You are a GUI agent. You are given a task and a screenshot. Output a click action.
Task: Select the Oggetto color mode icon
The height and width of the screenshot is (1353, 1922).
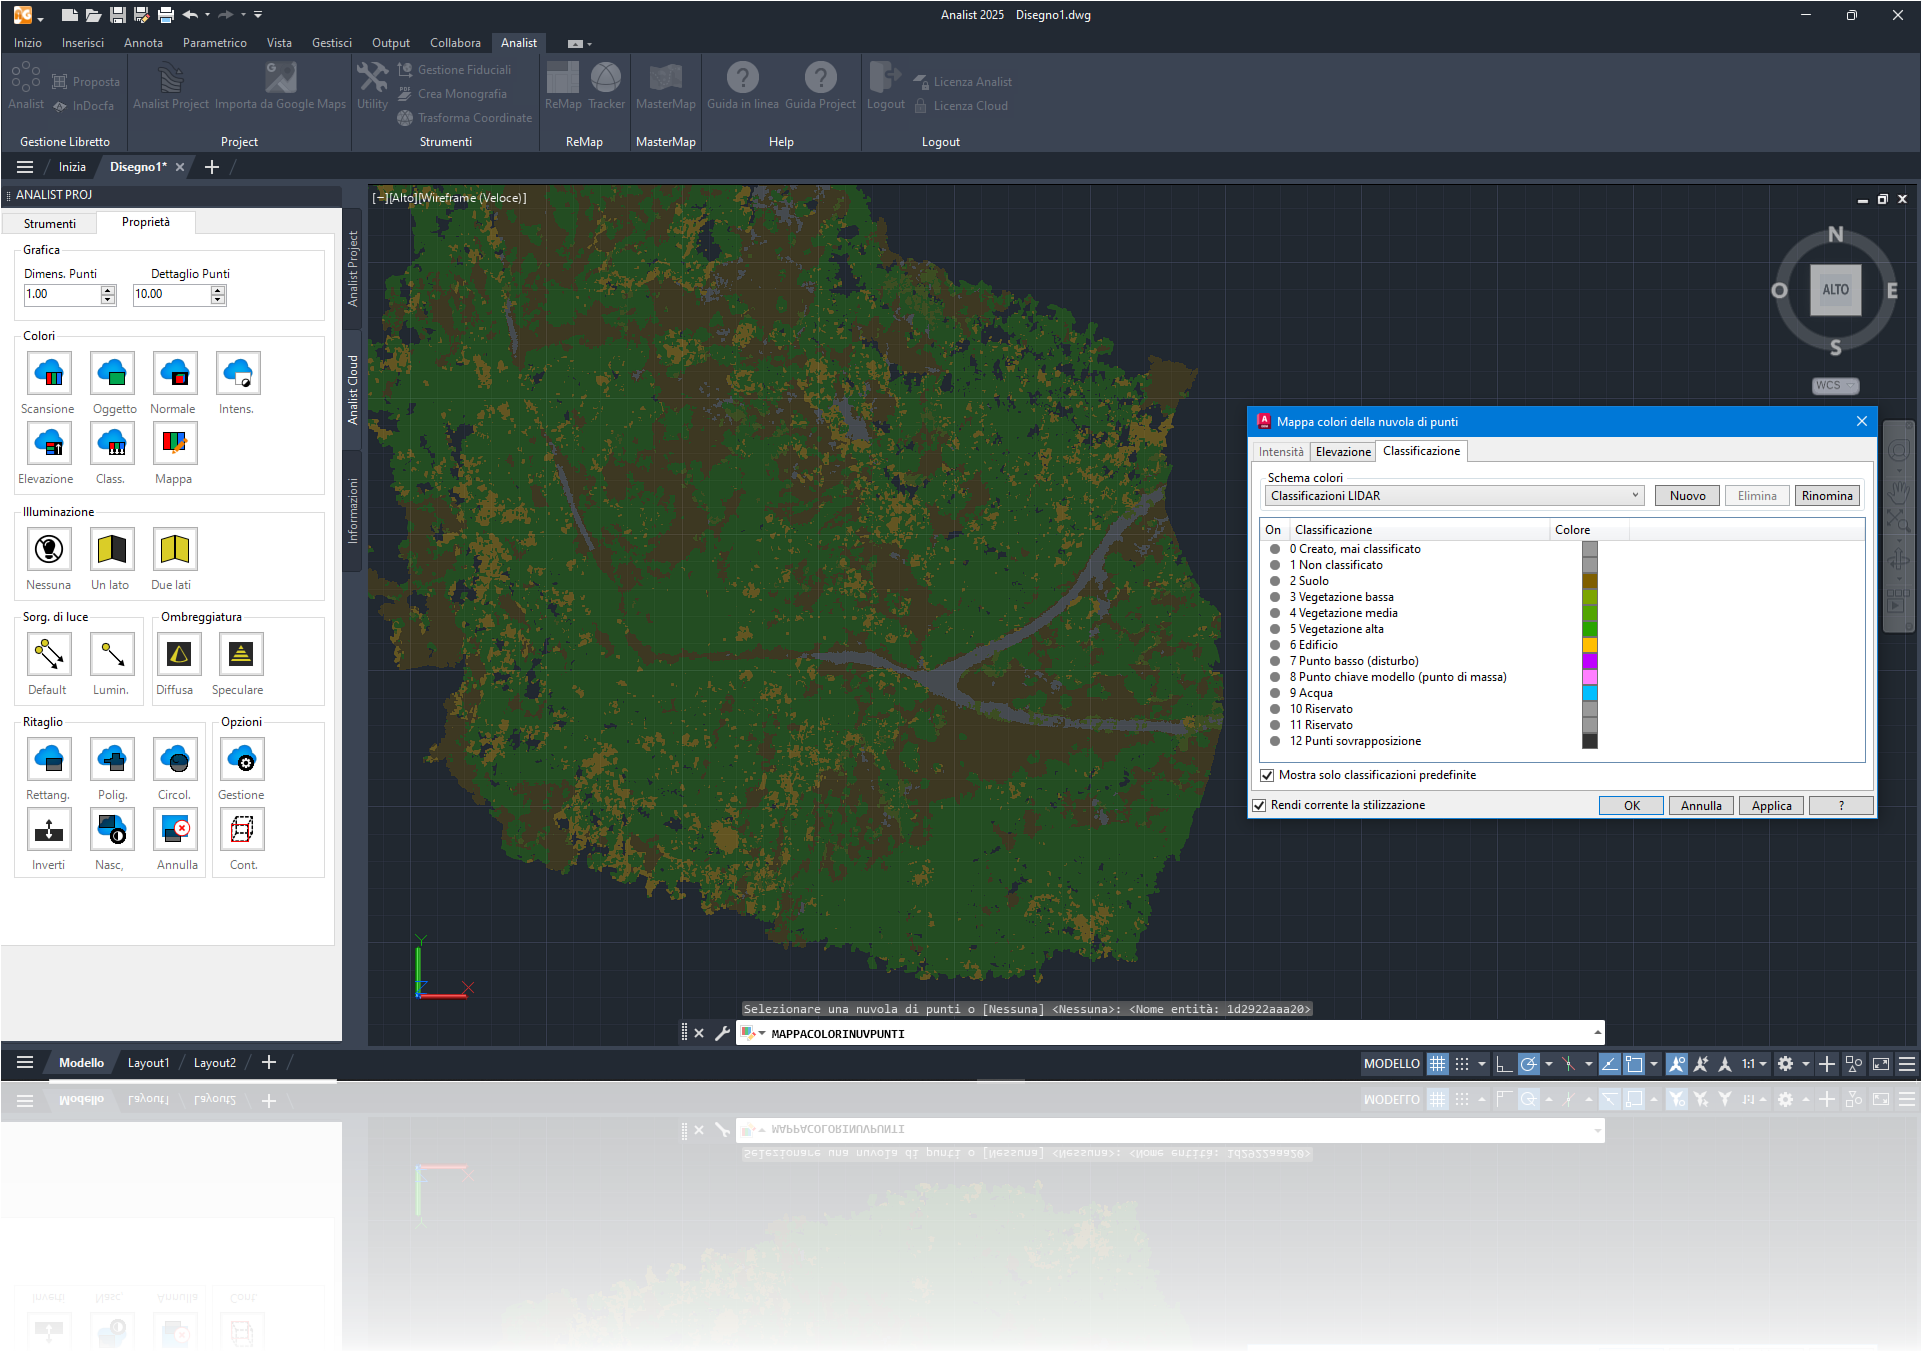point(112,374)
